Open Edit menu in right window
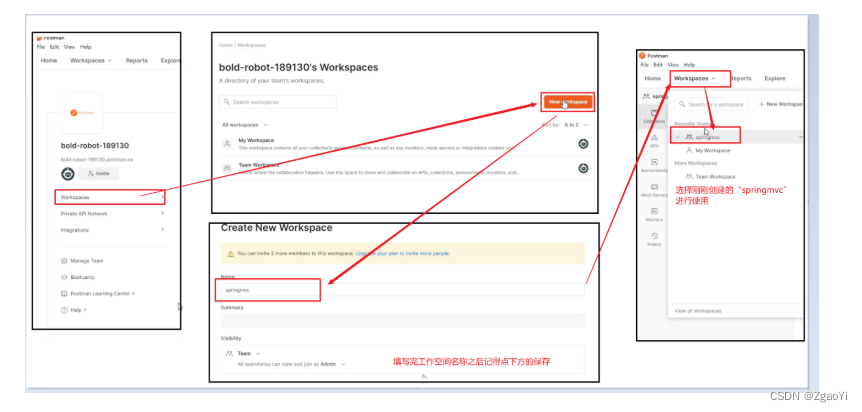Screen dimensions: 862x412 (x=658, y=65)
